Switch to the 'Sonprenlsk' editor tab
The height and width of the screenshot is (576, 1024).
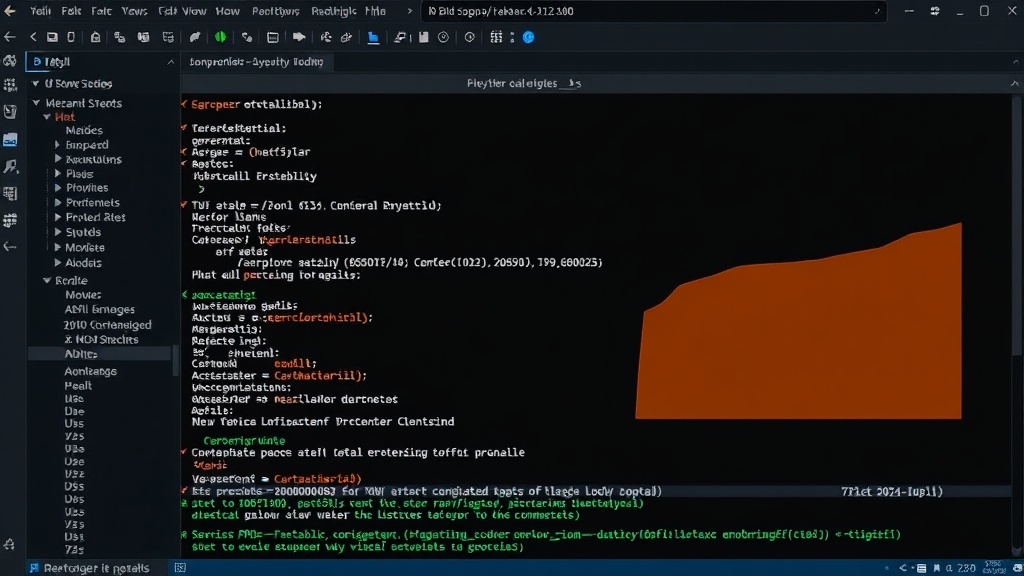pyautogui.click(x=256, y=61)
